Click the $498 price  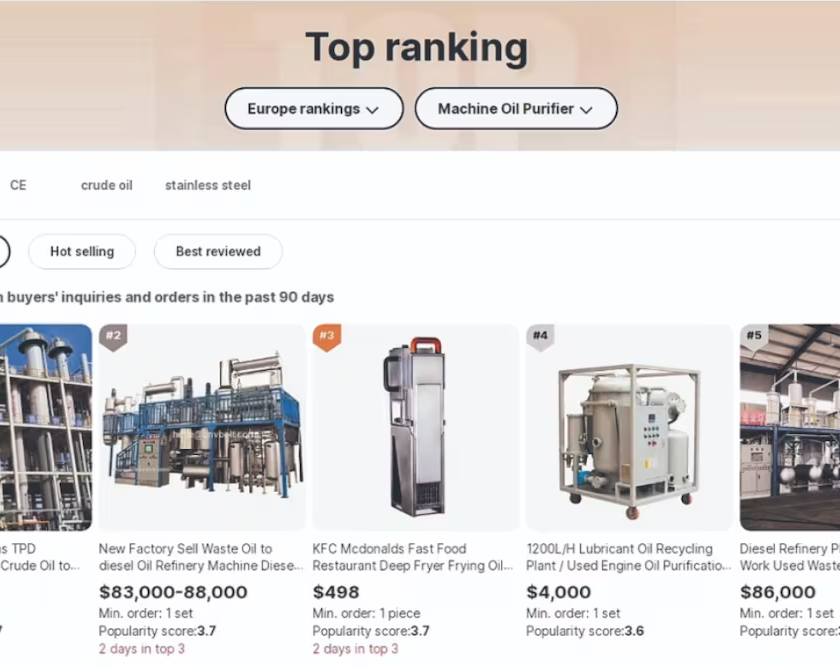pyautogui.click(x=336, y=592)
